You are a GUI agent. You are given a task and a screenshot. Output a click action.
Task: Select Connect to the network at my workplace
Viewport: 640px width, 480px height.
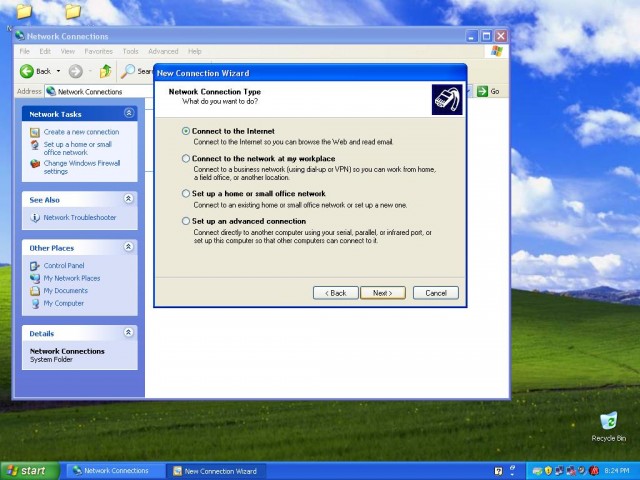(186, 158)
